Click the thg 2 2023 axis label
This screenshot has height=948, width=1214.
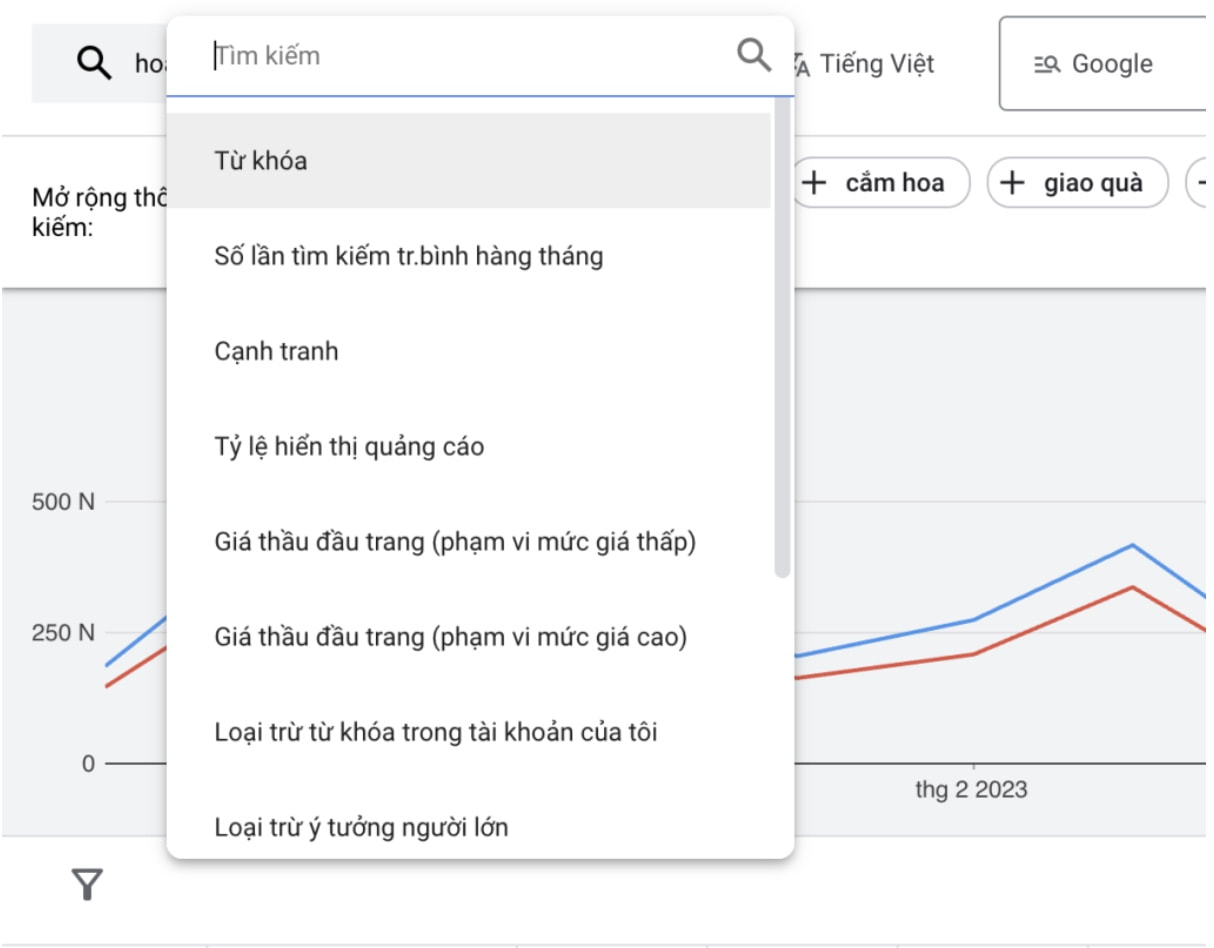971,790
